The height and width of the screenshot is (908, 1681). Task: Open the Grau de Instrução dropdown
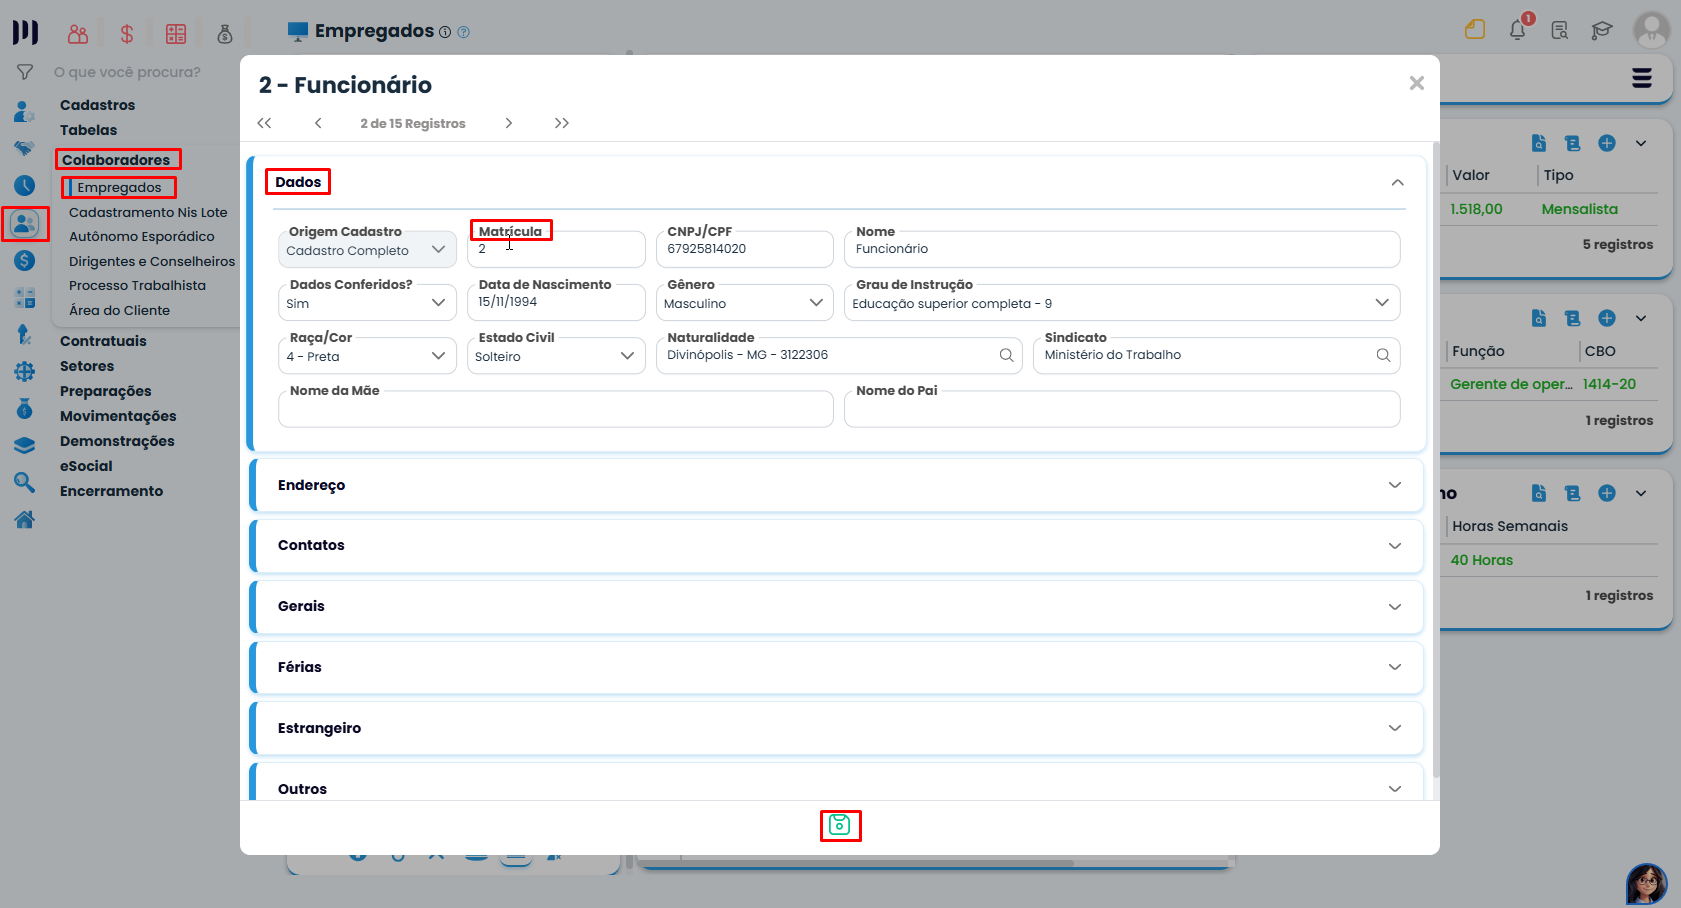pos(1122,303)
